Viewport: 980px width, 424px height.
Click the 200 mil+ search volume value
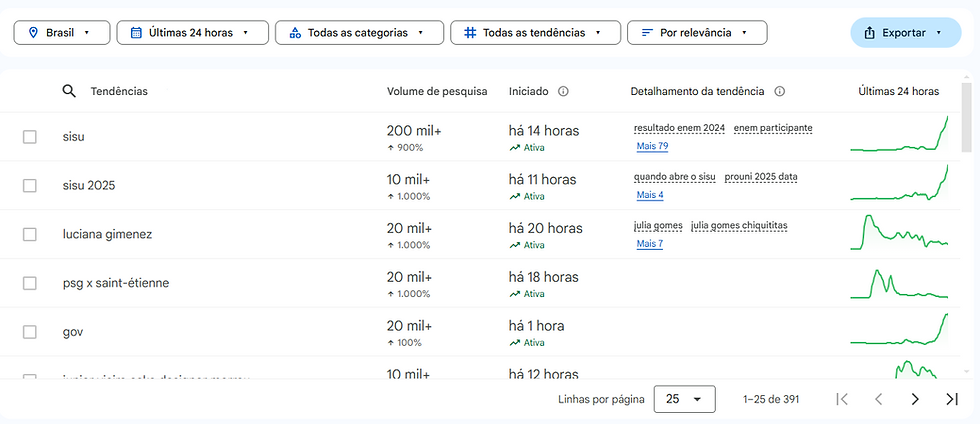coord(414,131)
